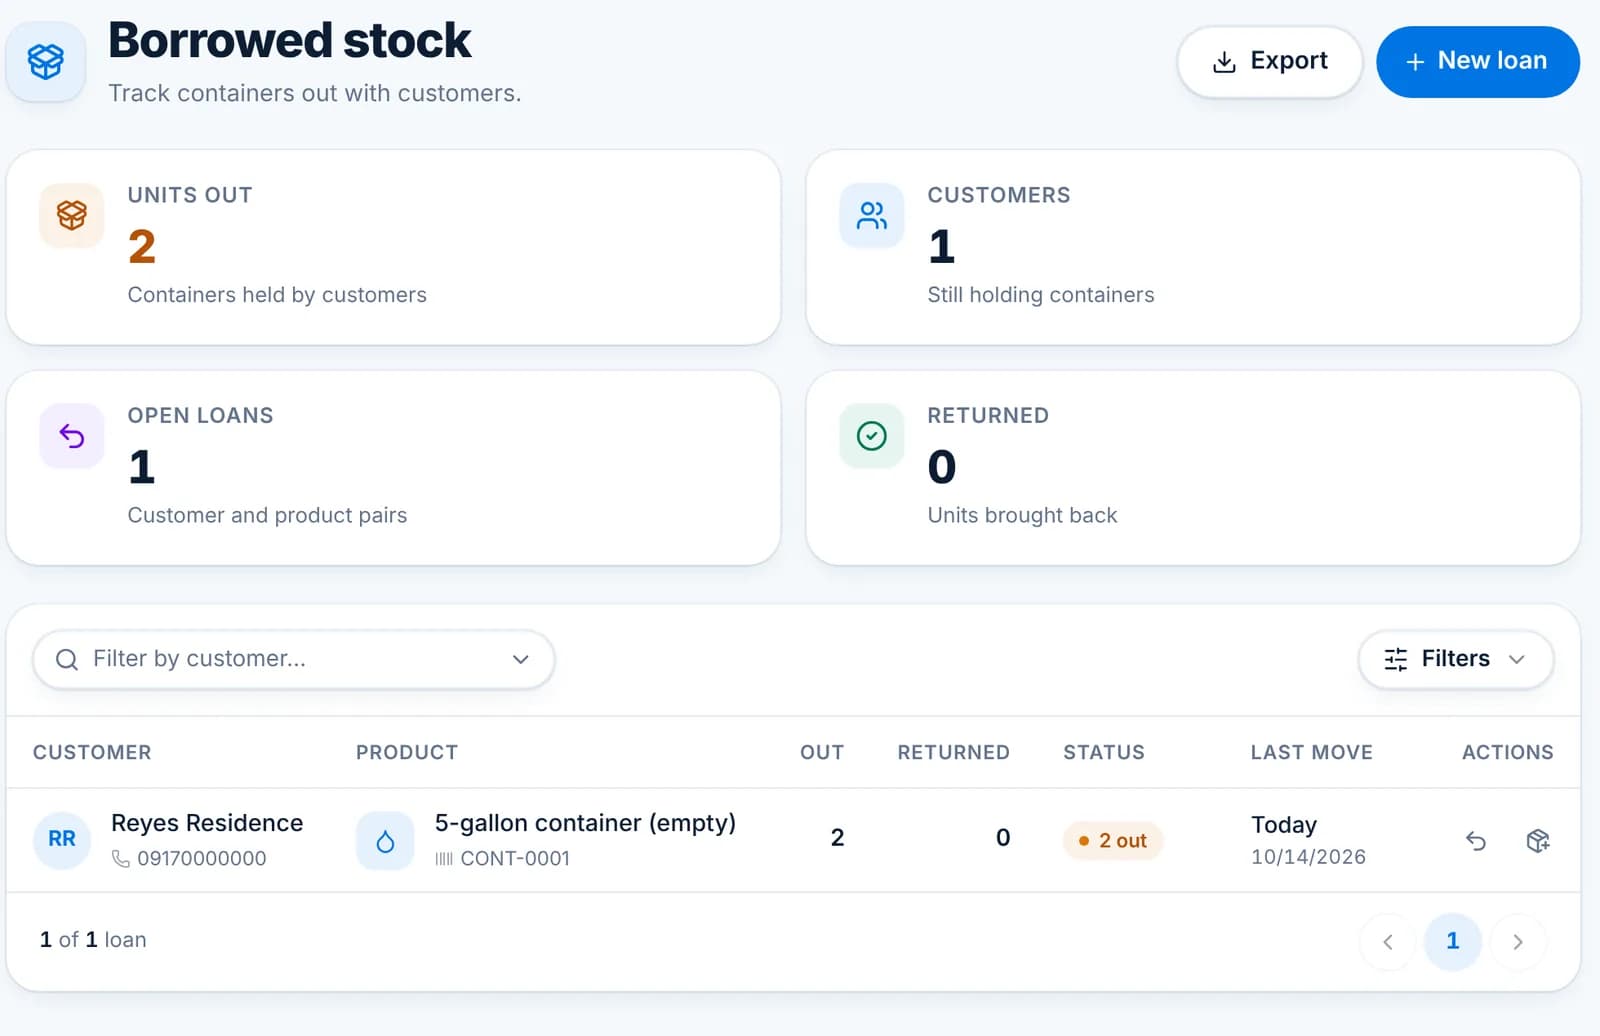This screenshot has height=1036, width=1600.
Task: Click the OUT column header
Action: [x=822, y=752]
